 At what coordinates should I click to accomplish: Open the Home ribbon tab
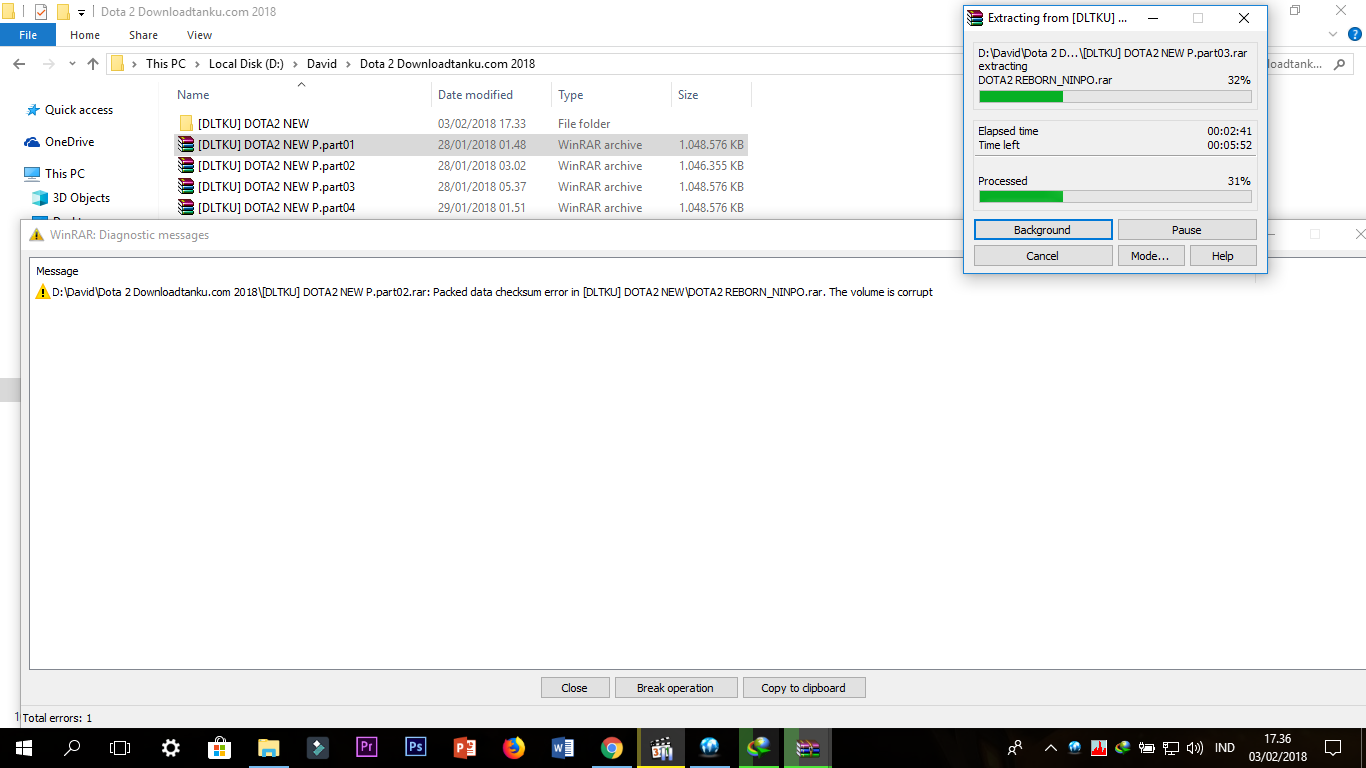pyautogui.click(x=85, y=35)
